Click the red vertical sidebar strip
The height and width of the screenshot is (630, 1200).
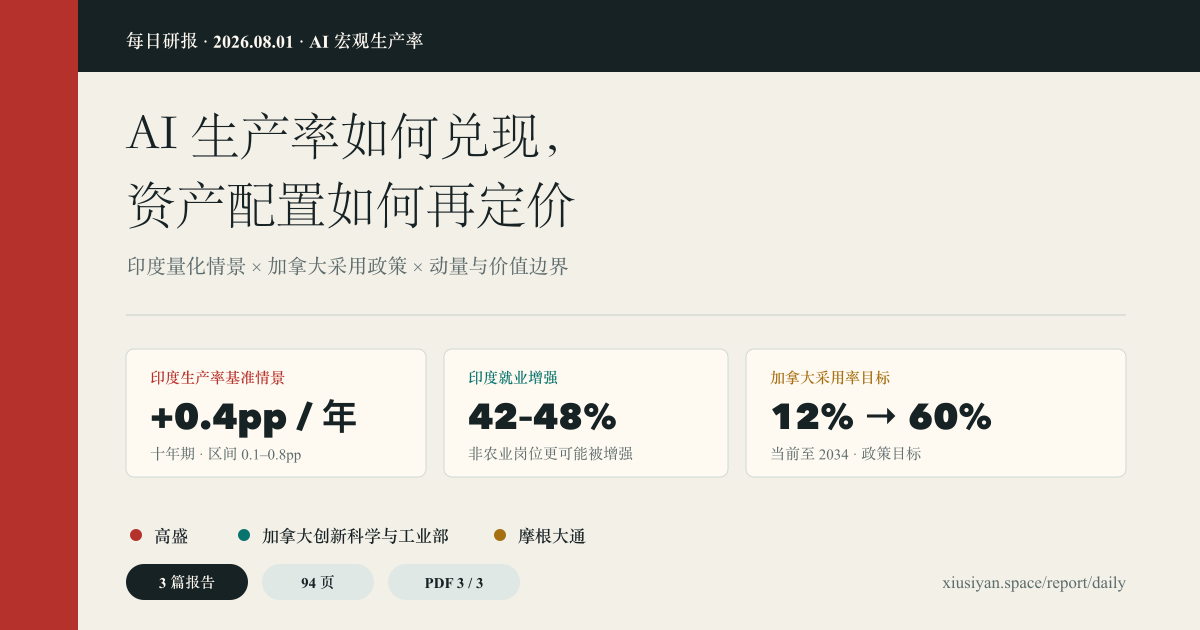39,315
